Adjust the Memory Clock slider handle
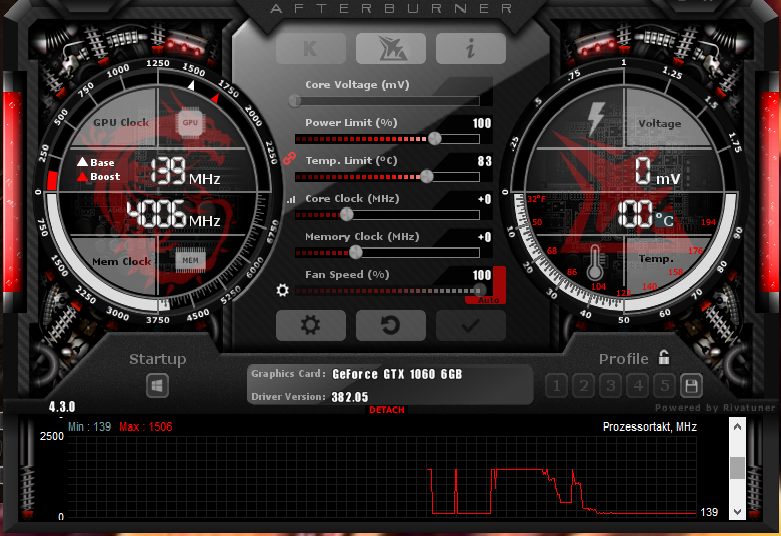Image resolution: width=781 pixels, height=536 pixels. coord(356,253)
